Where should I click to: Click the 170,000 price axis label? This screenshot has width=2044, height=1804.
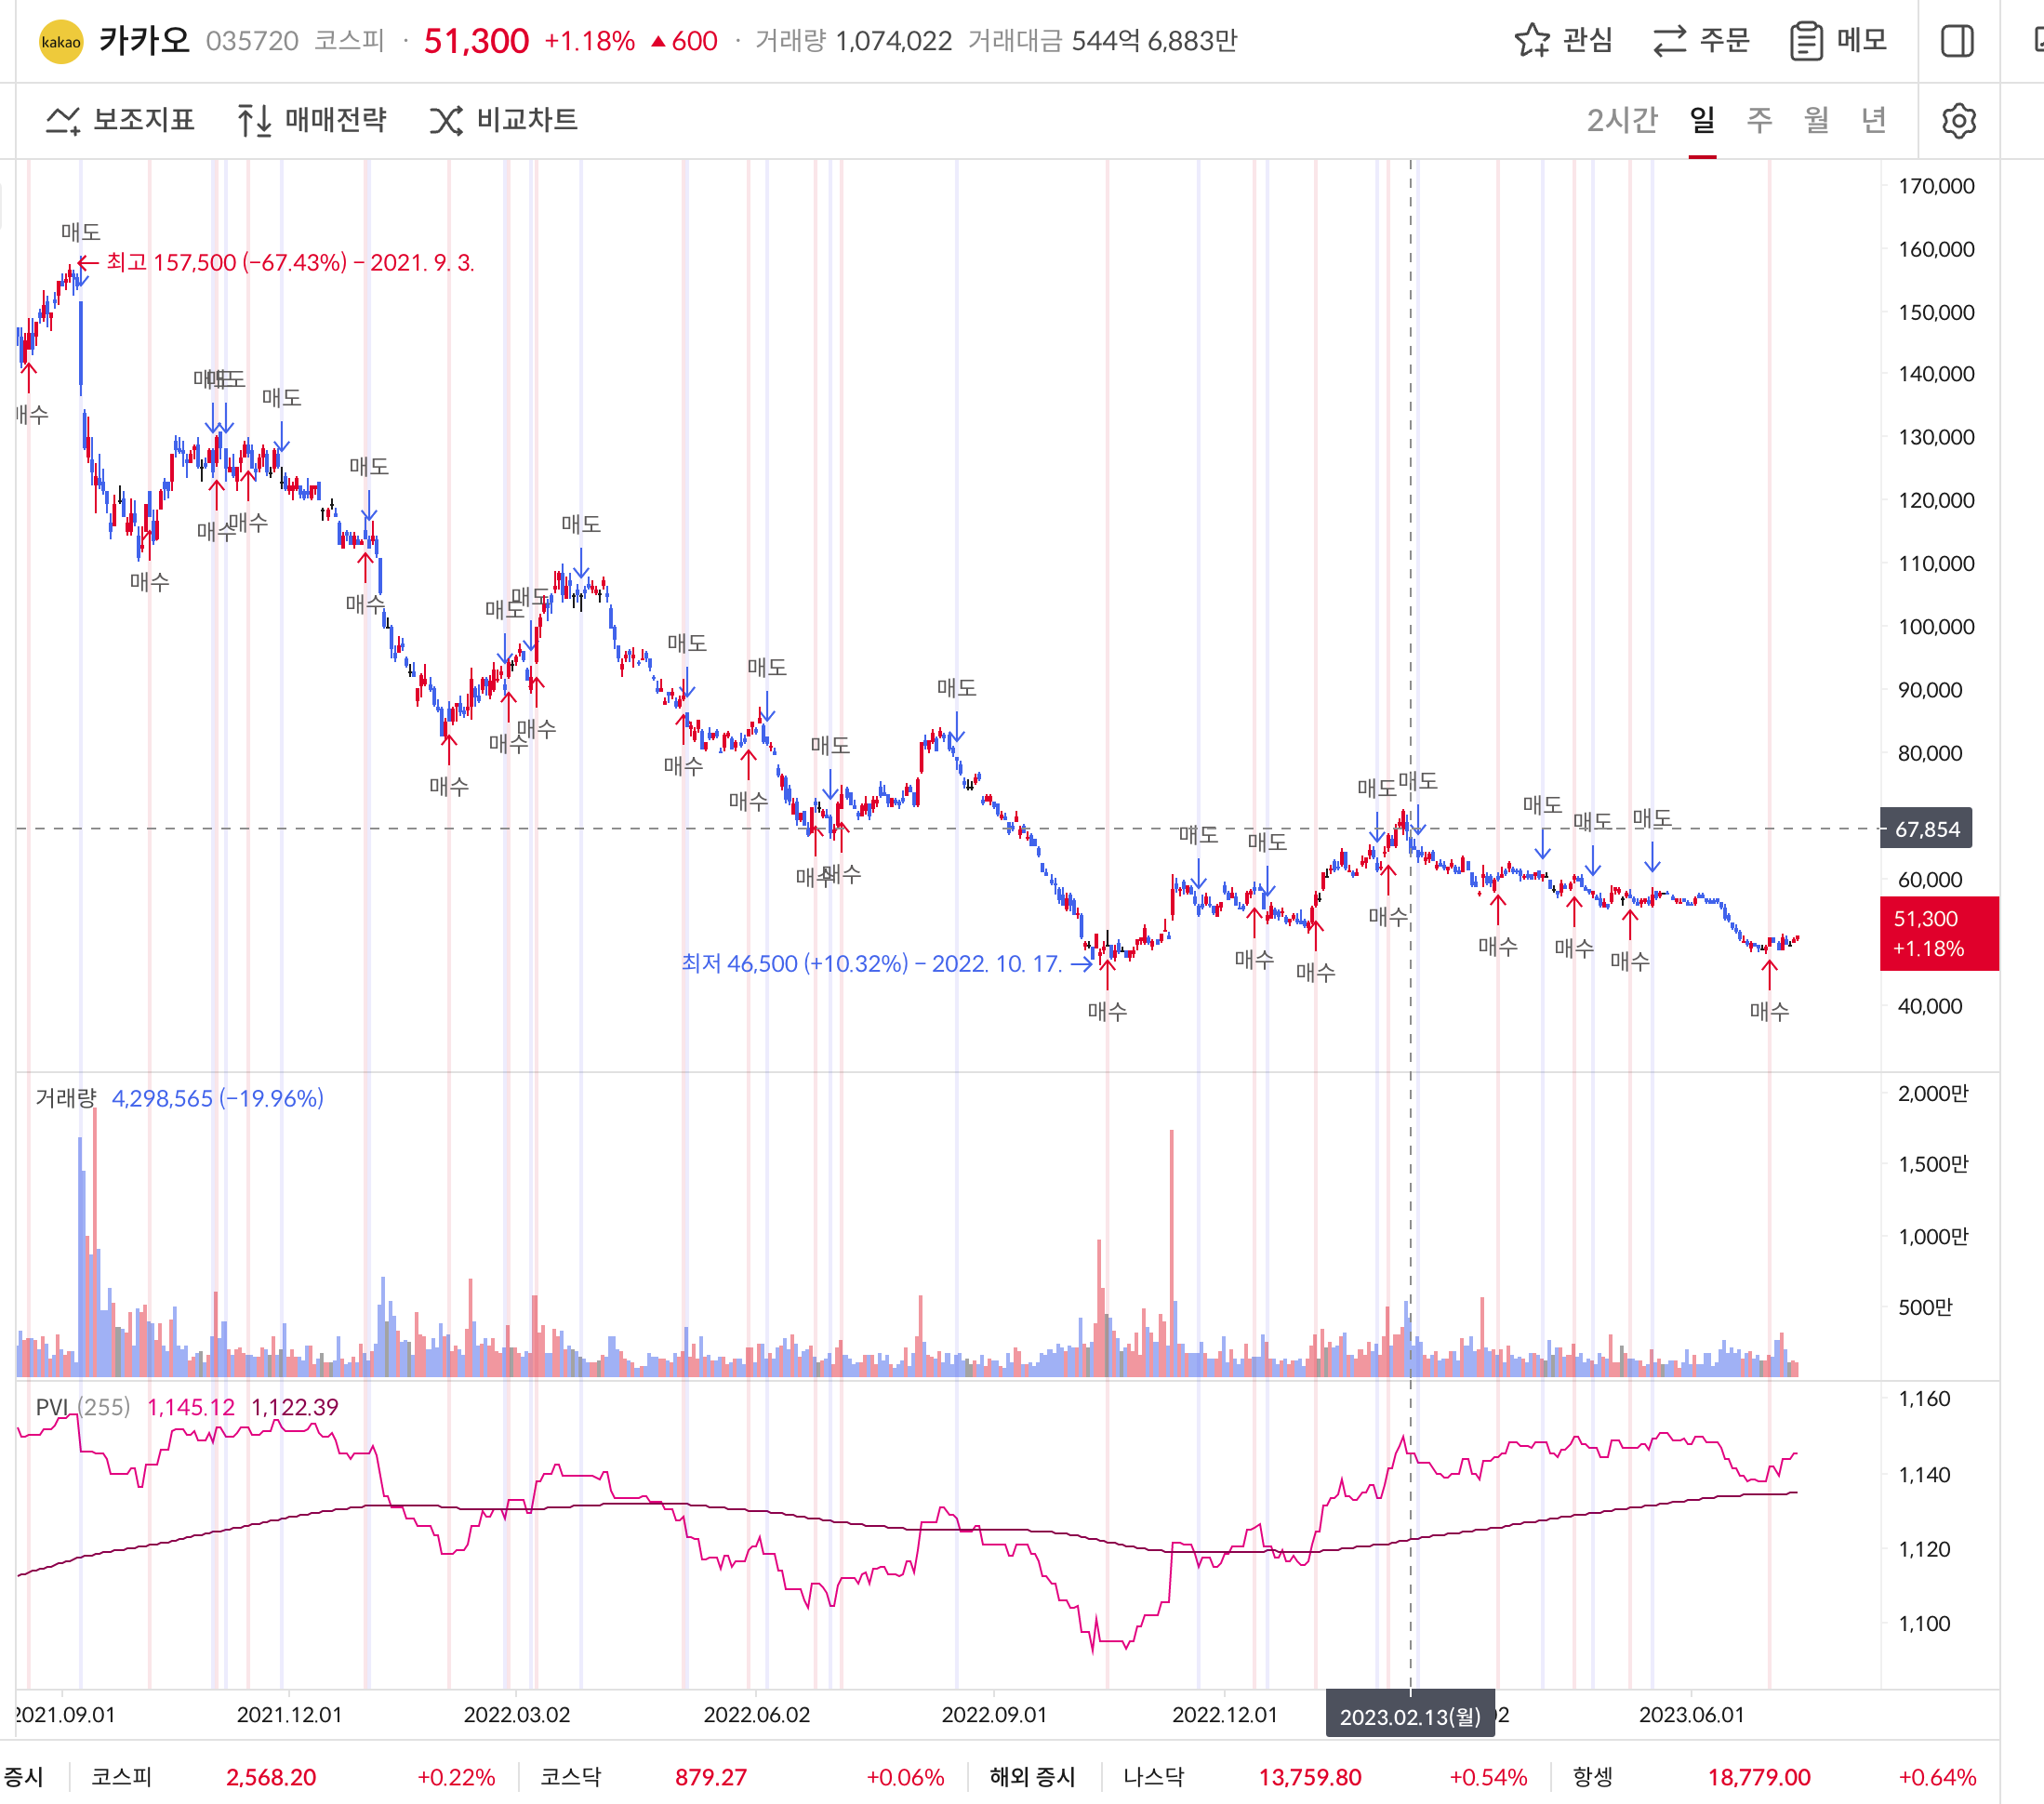1936,186
